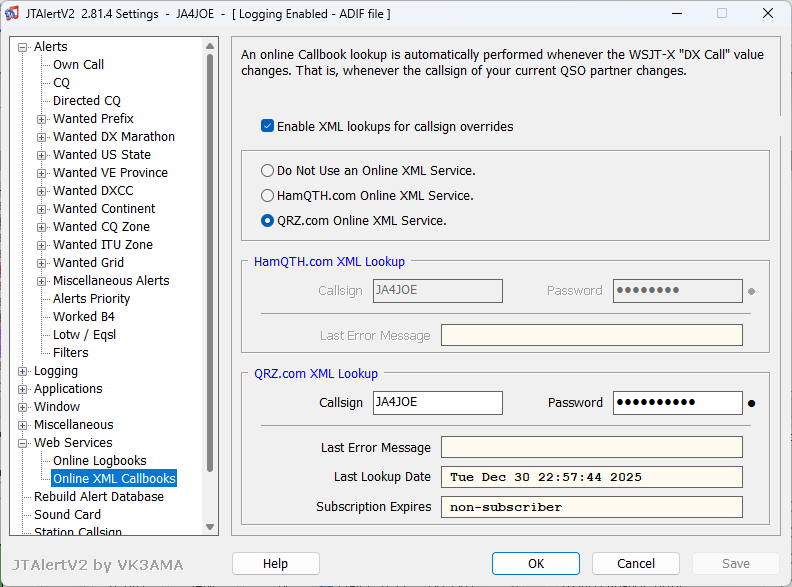Screen dimensions: 792x587
Task: Click in QRZ.com Callsign field
Action: click(x=438, y=403)
